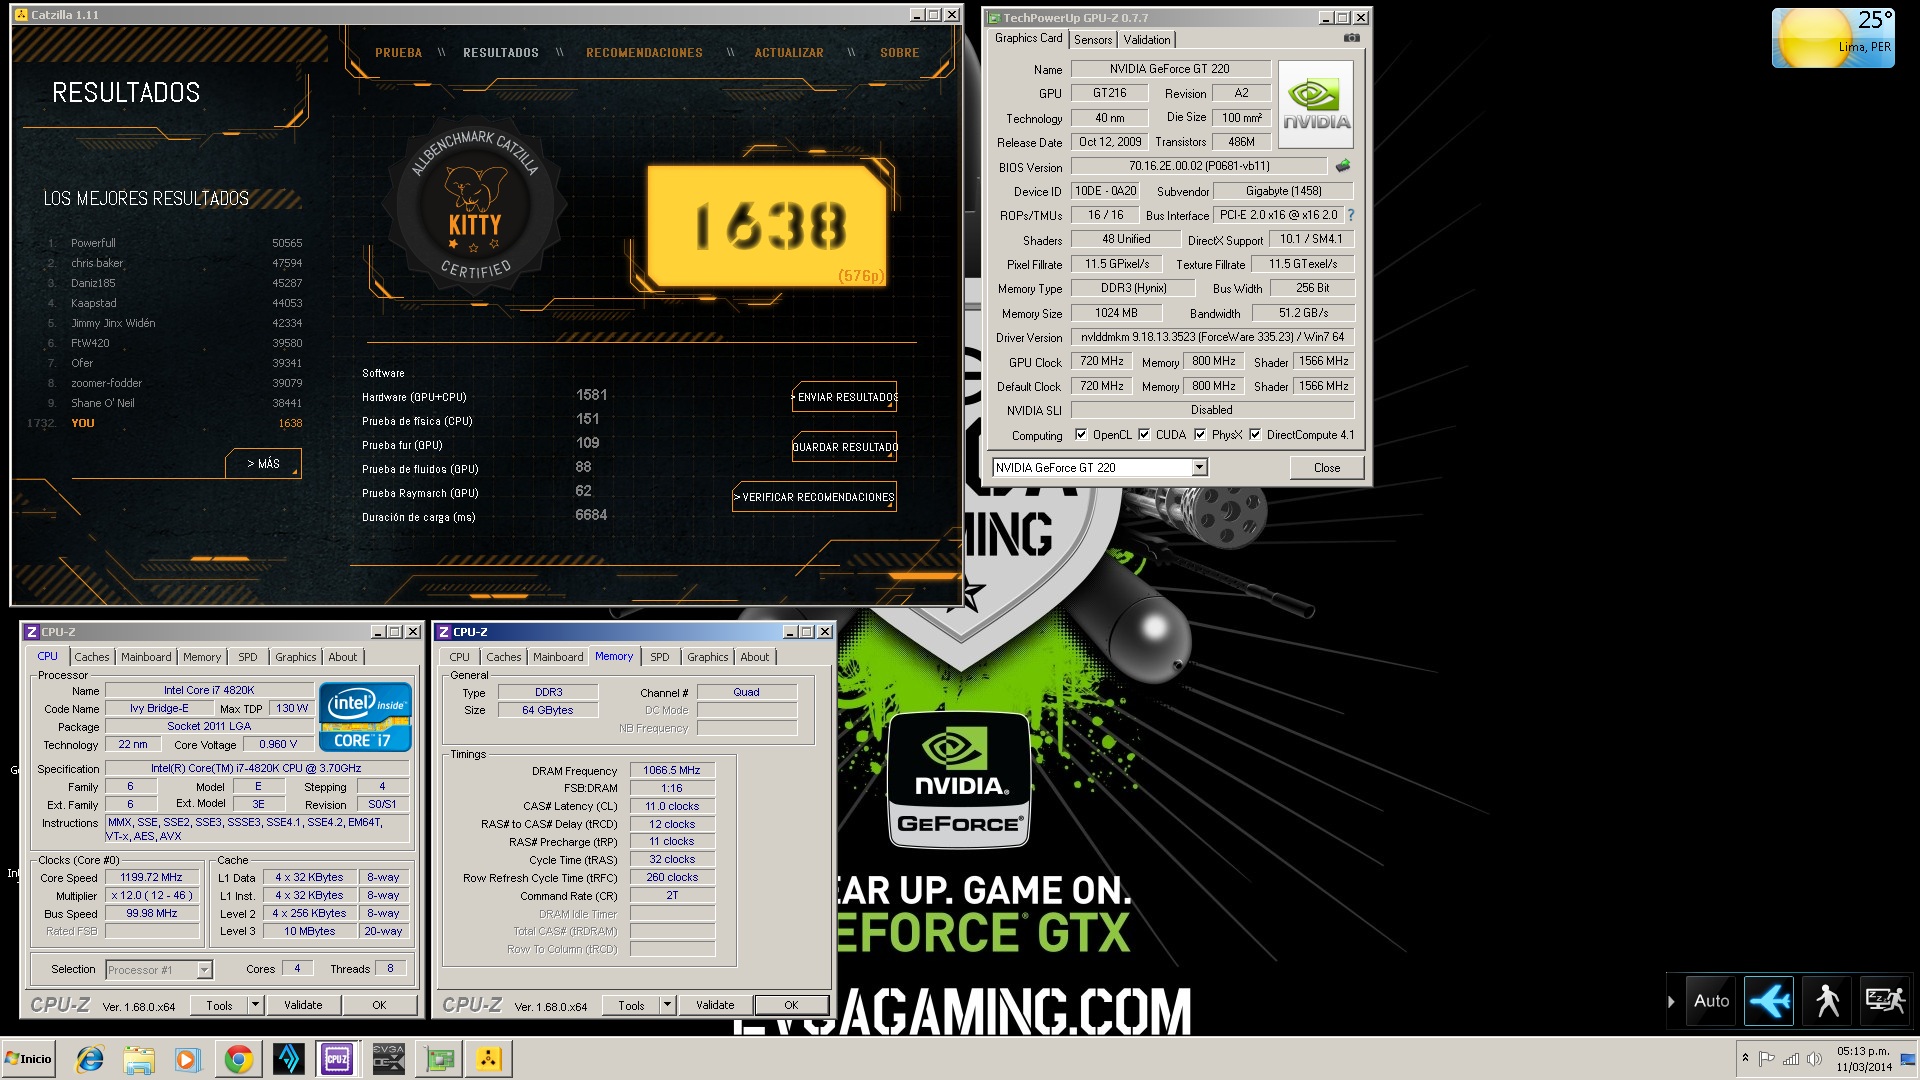1920x1080 pixels.
Task: Switch to Mainboard tab in left CPU-Z
Action: [146, 657]
